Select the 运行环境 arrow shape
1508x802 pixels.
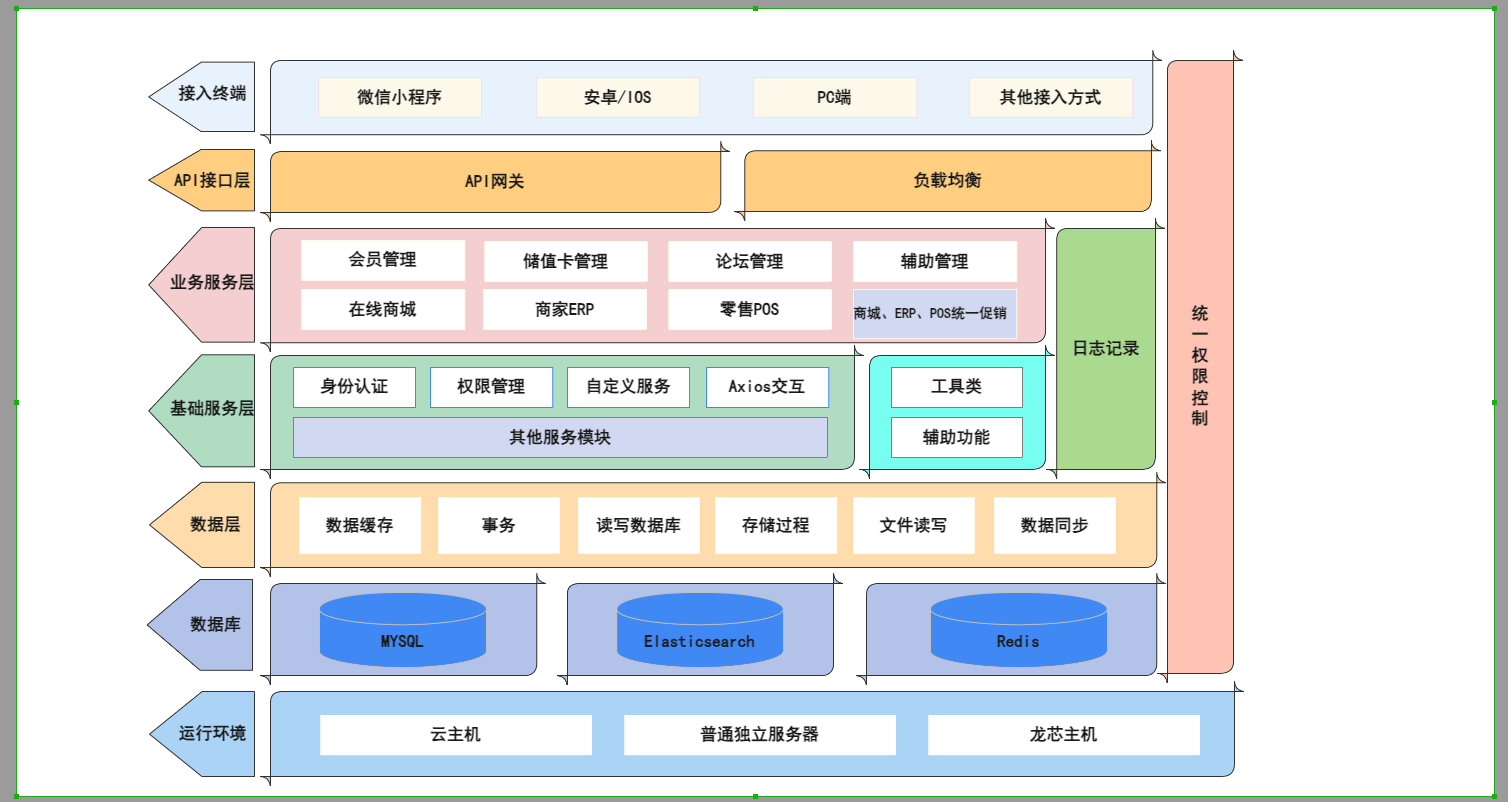(x=202, y=733)
